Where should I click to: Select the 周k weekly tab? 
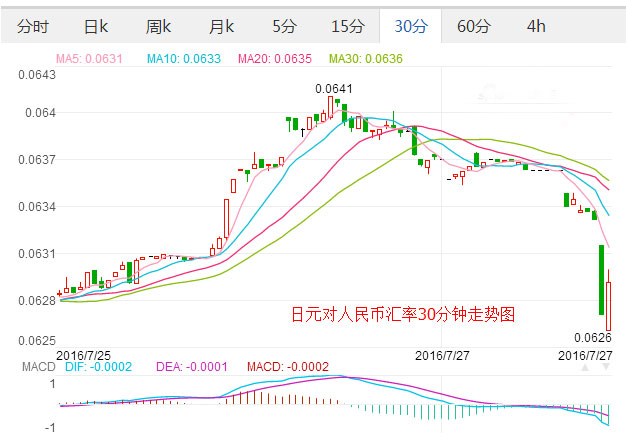click(x=158, y=26)
